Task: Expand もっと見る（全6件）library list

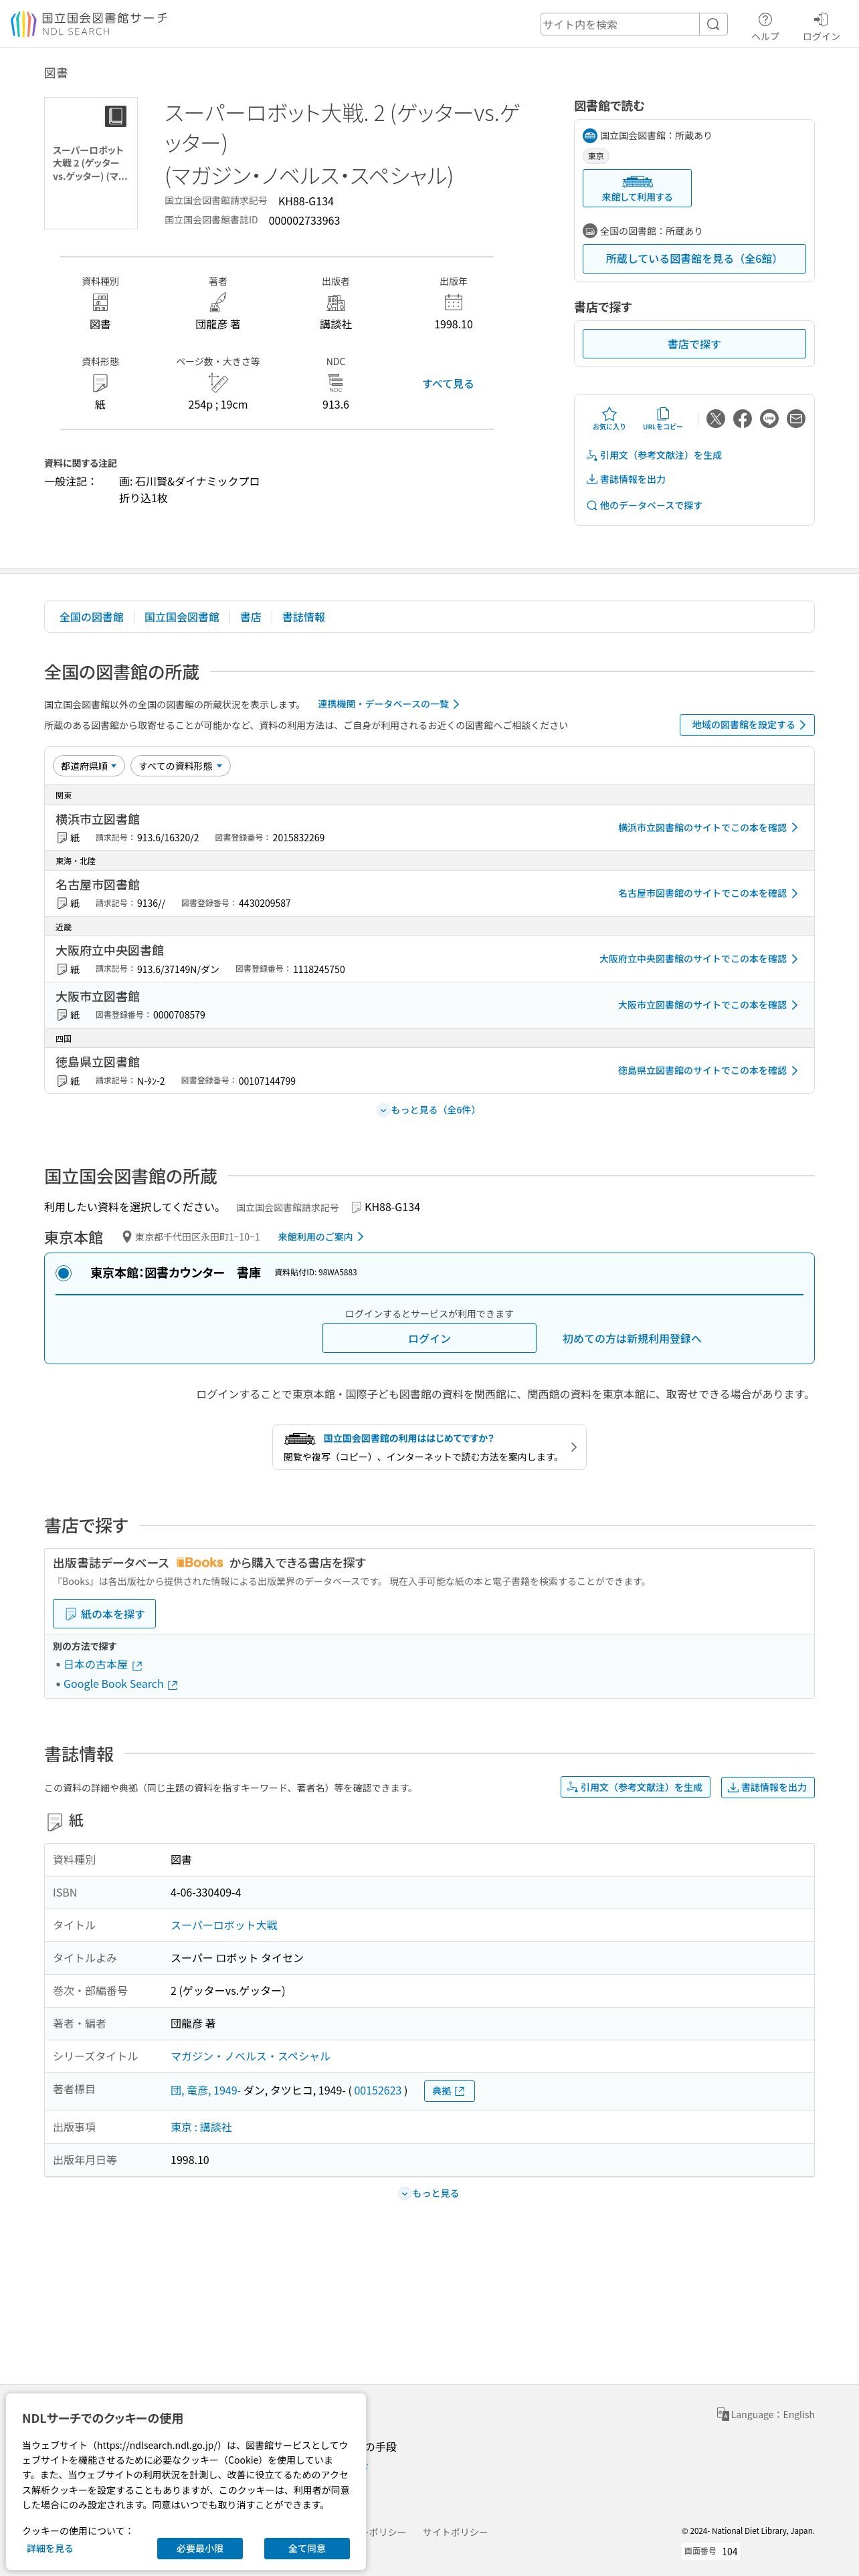Action: tap(428, 1110)
